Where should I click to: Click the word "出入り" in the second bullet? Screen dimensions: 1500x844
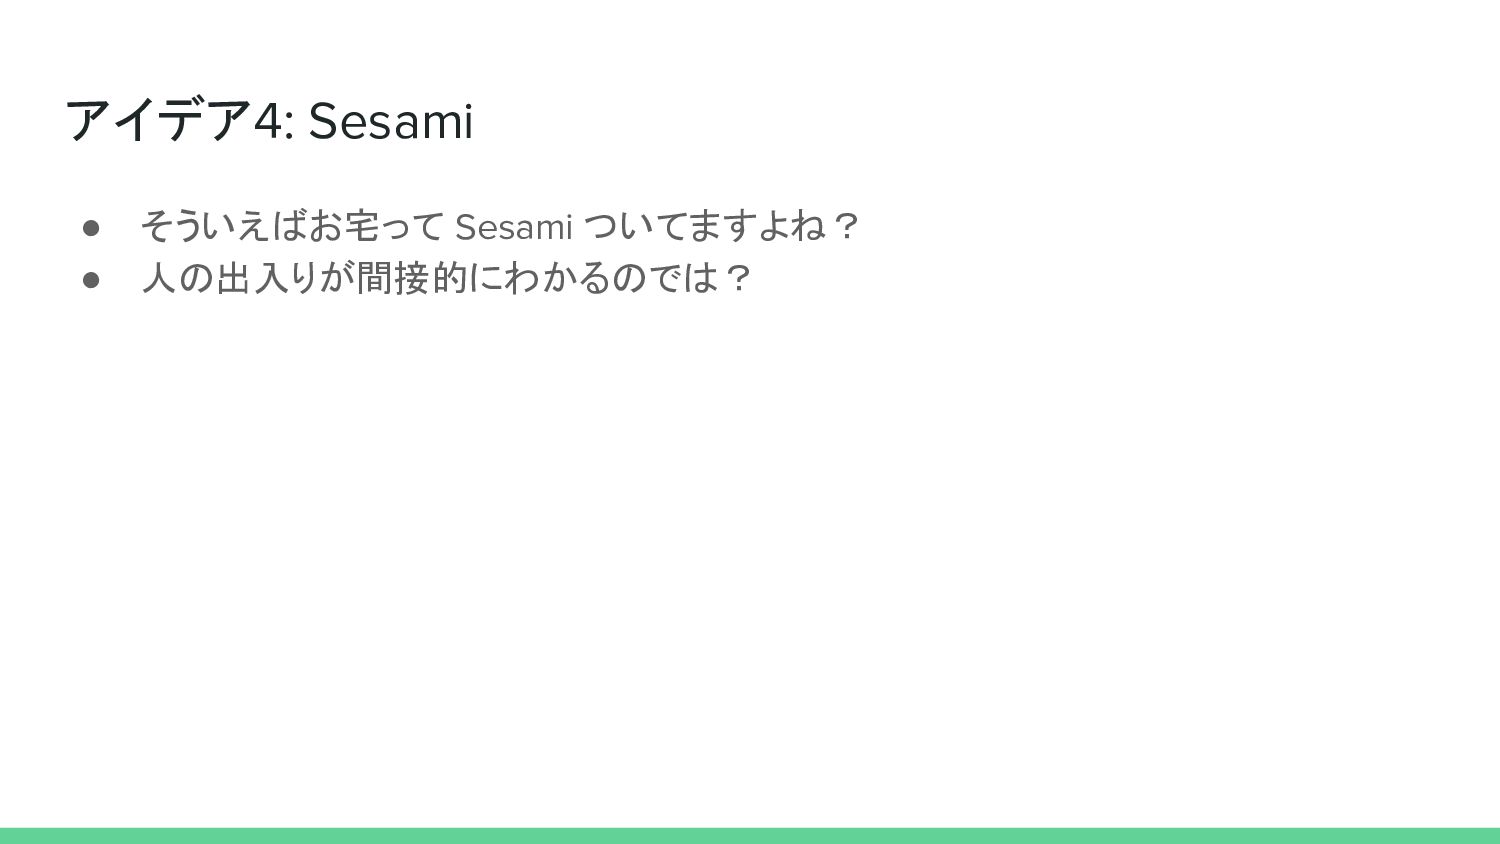point(268,278)
